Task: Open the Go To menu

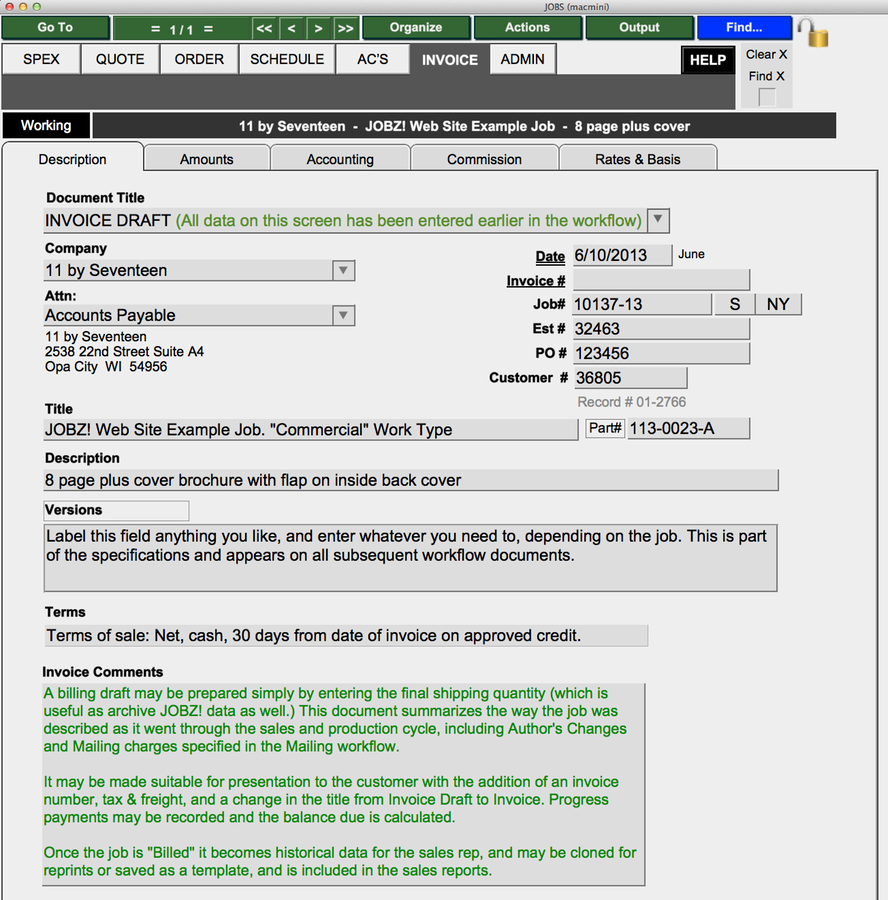Action: point(55,28)
